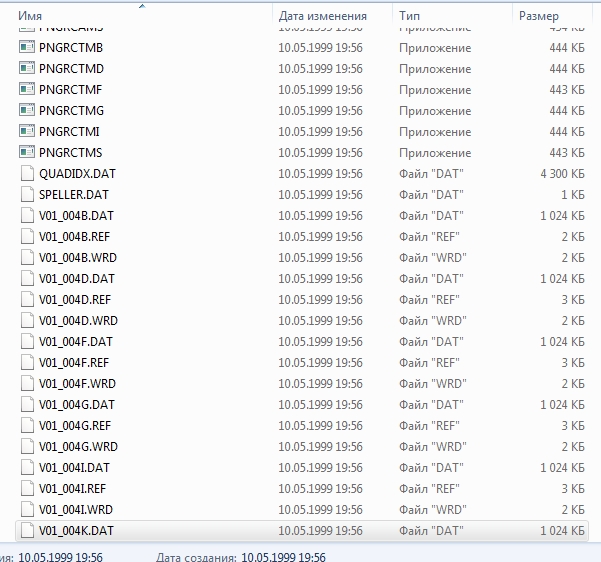The width and height of the screenshot is (601, 562).
Task: Click the highlighted V01_004K.DAT file
Action: pos(76,531)
